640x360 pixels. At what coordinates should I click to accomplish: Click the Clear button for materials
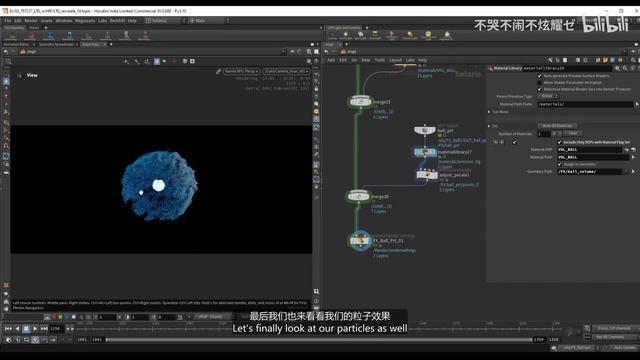tap(573, 133)
